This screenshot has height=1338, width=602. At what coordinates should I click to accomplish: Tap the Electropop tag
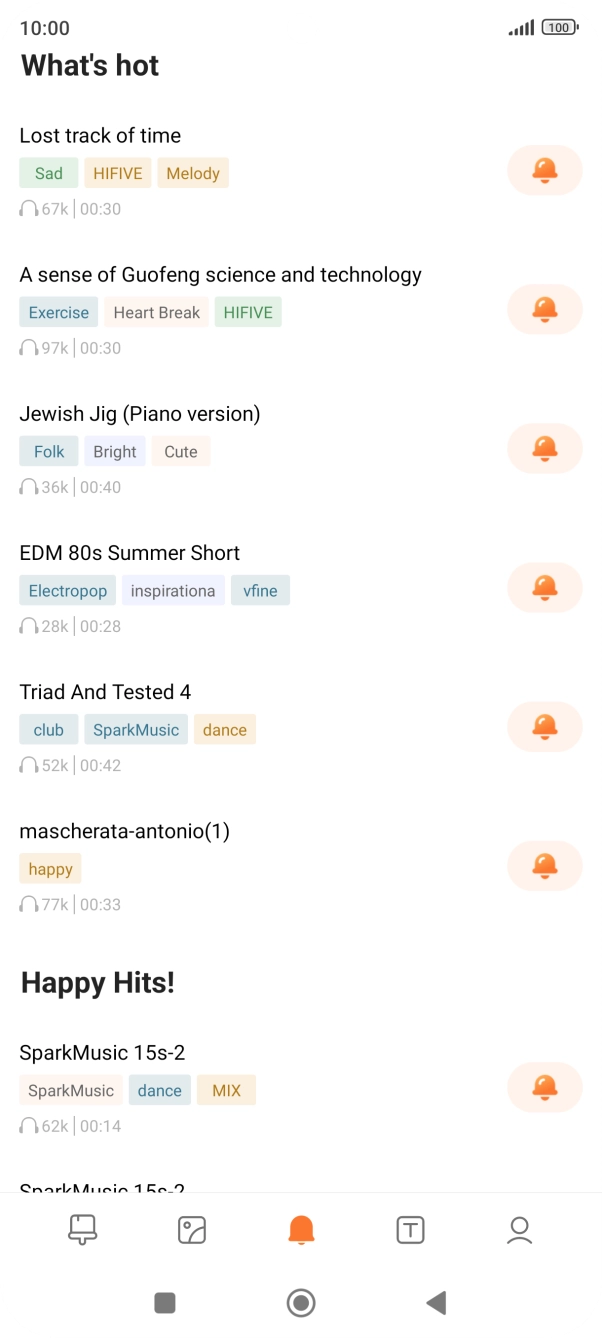pos(68,590)
